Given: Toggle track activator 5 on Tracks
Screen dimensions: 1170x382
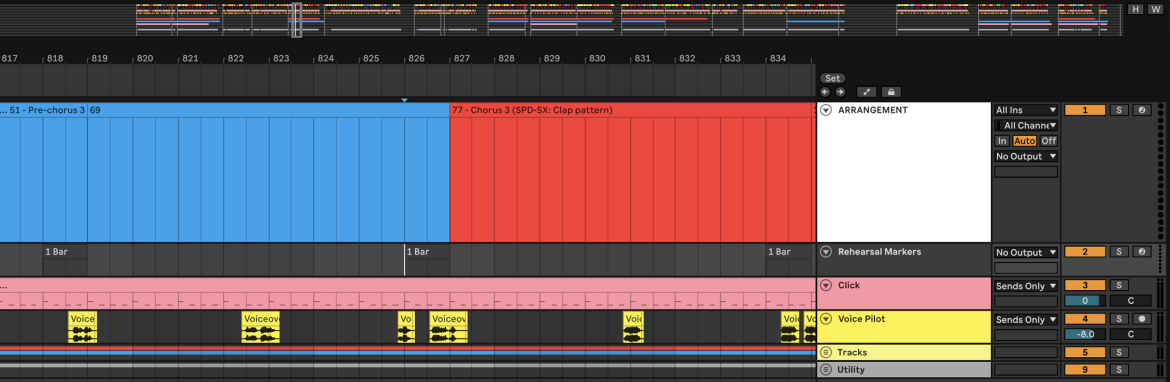Looking at the screenshot, I should pos(1084,352).
